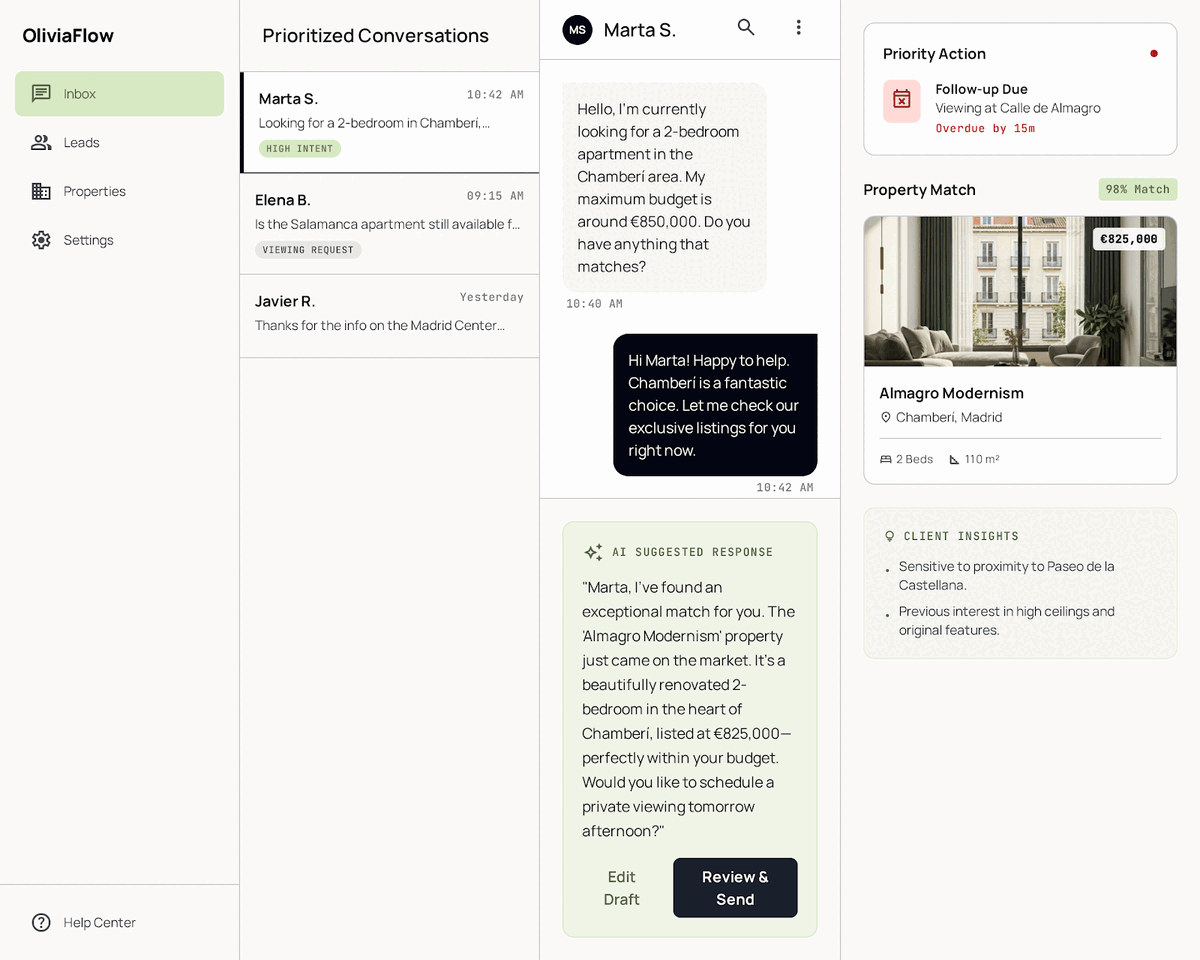Open the Inbox section

coord(119,94)
